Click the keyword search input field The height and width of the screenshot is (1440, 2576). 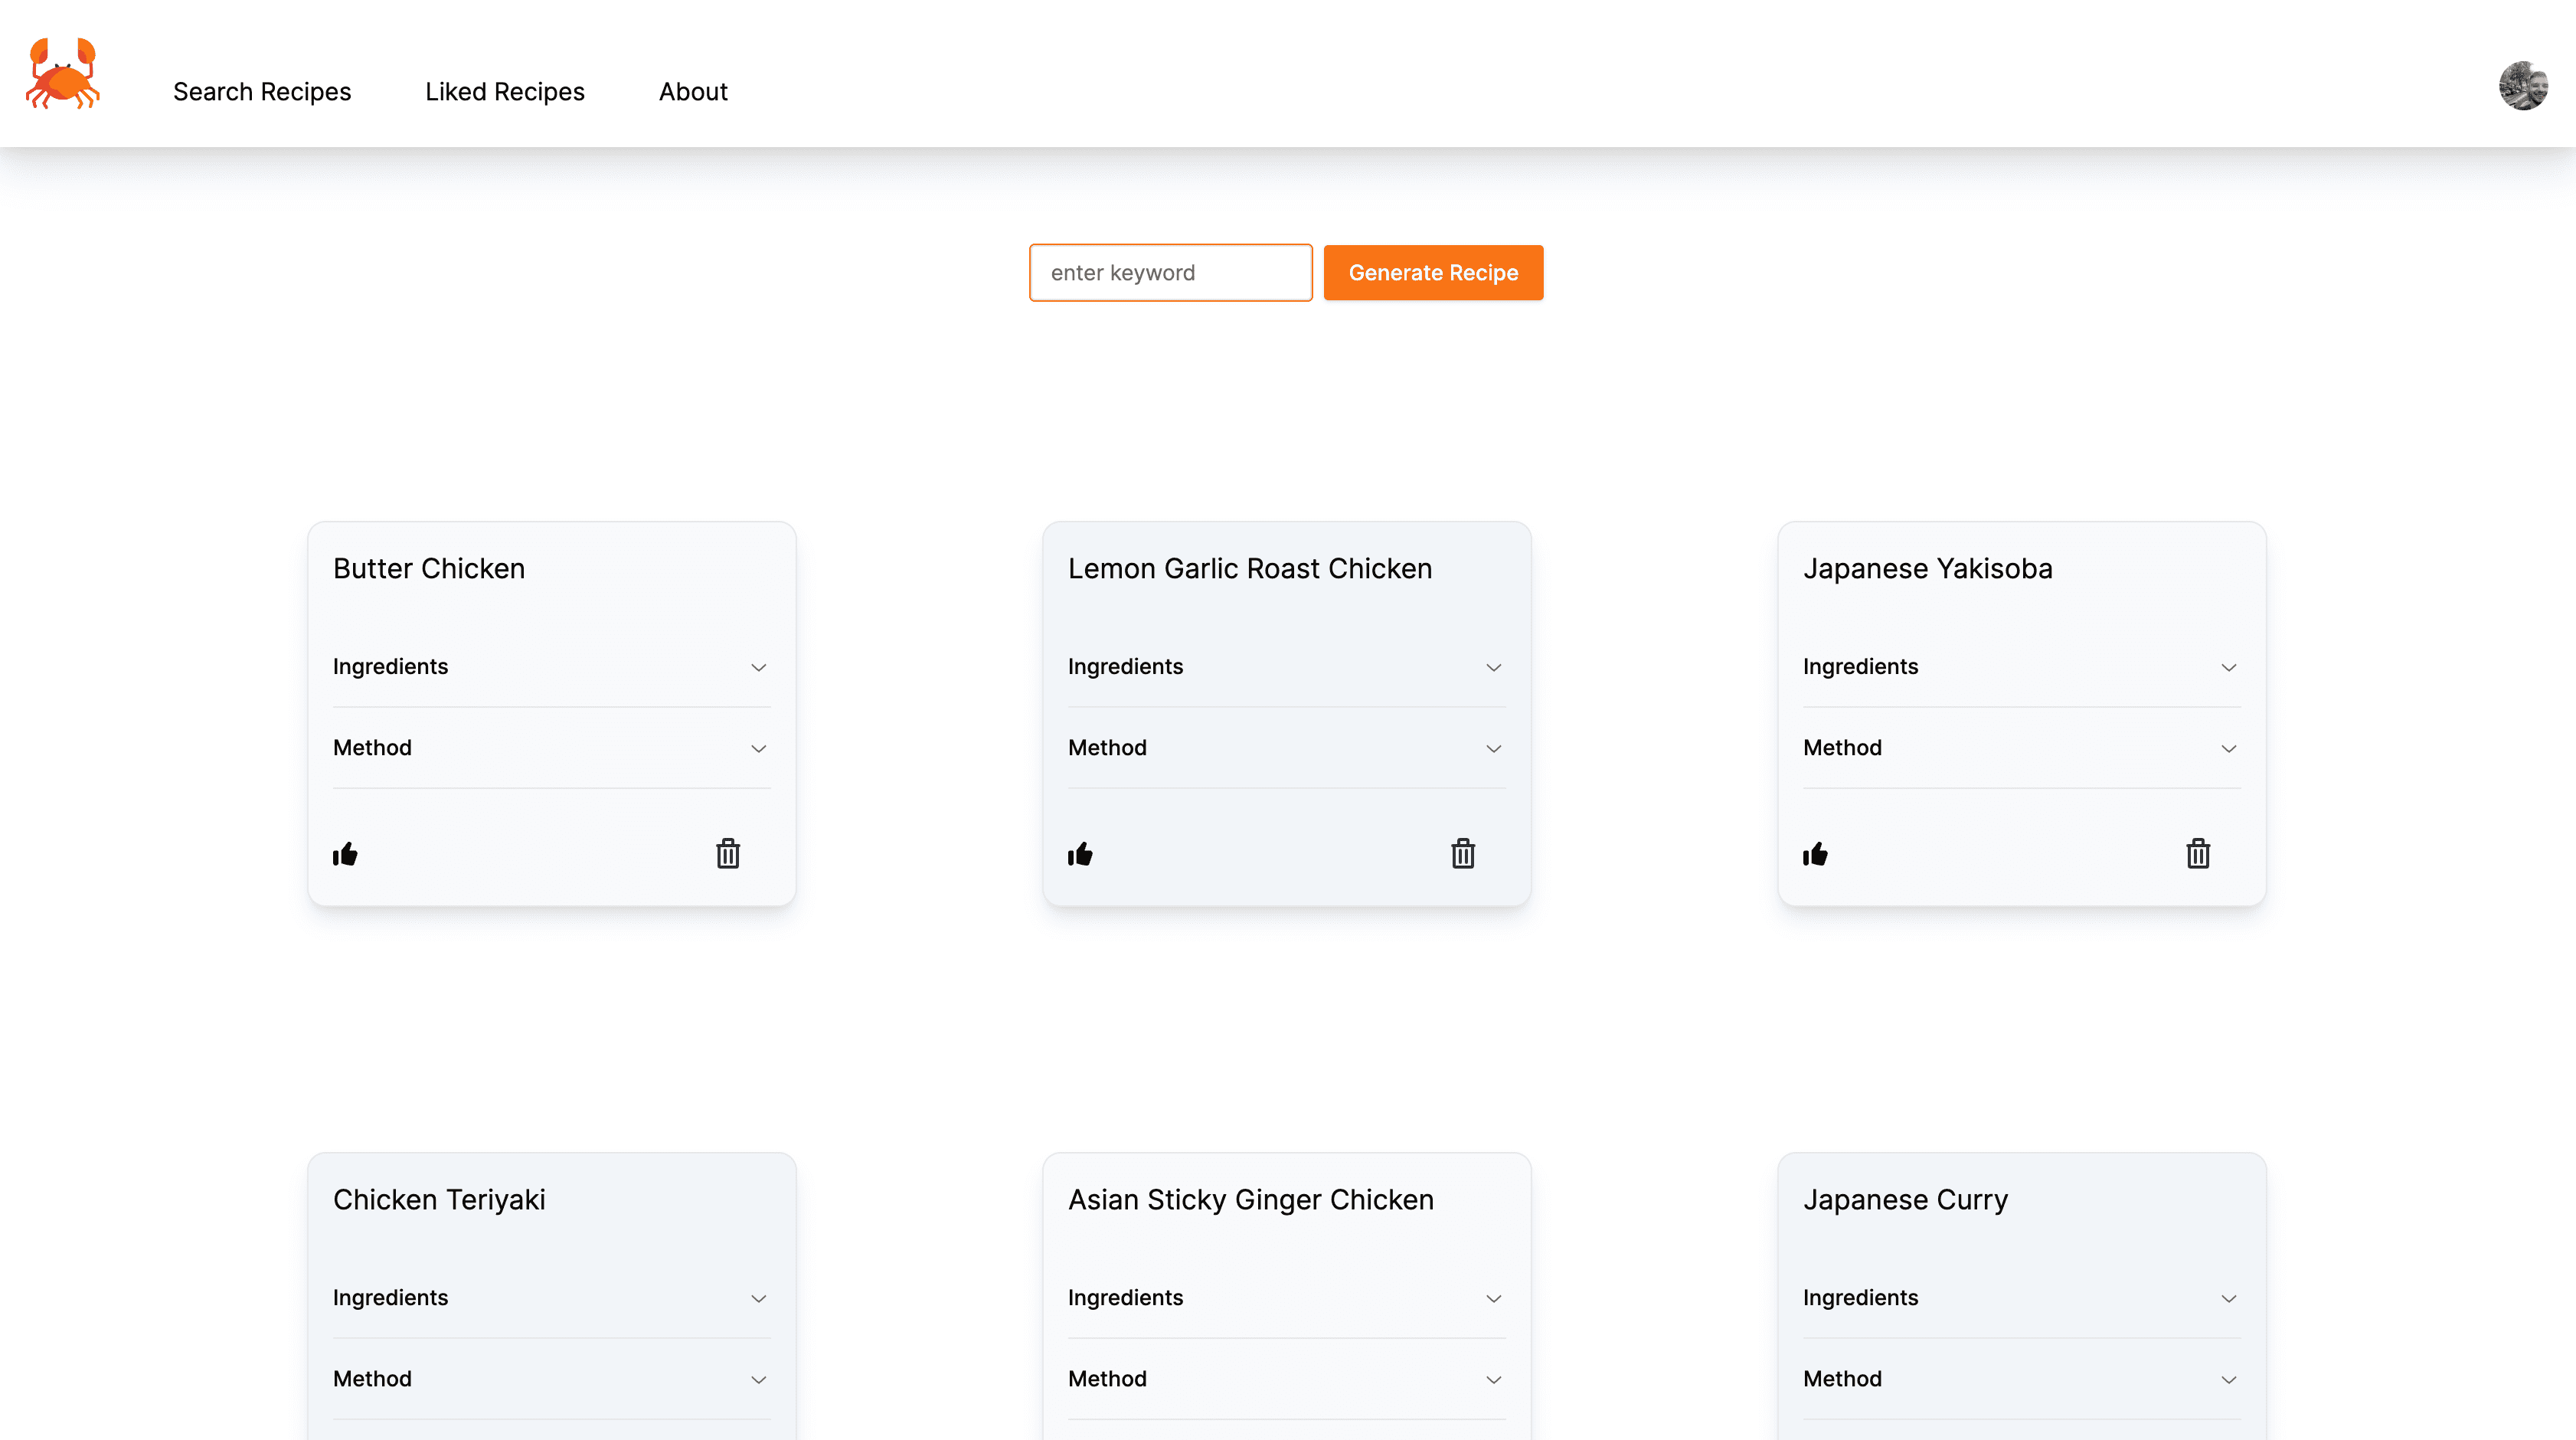(x=1172, y=273)
